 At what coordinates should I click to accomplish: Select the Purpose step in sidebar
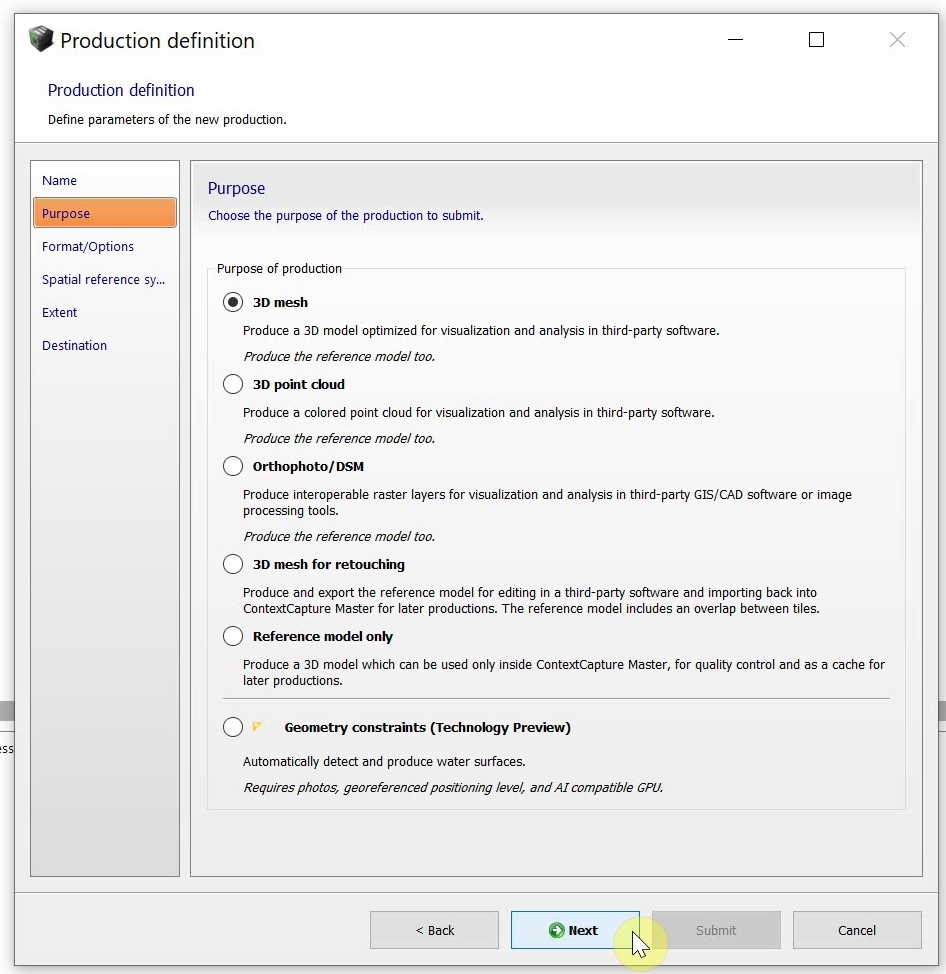tap(66, 214)
